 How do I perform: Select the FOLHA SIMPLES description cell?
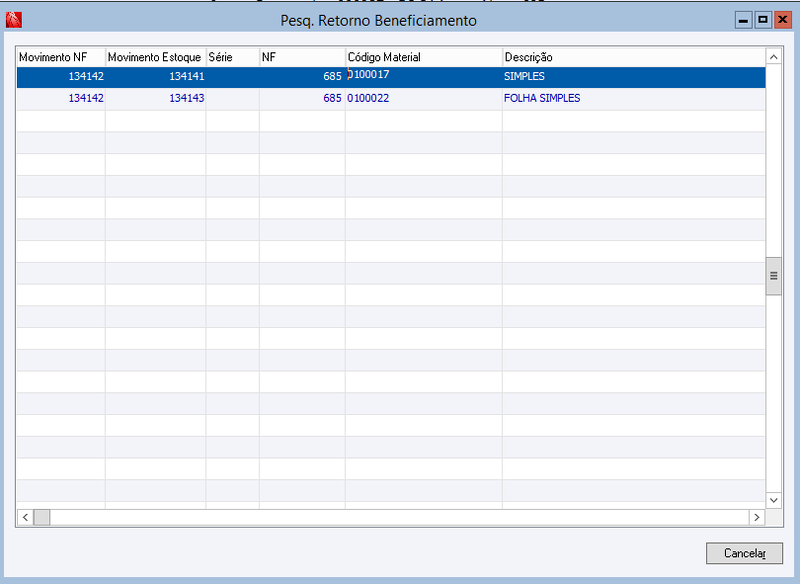coord(634,98)
